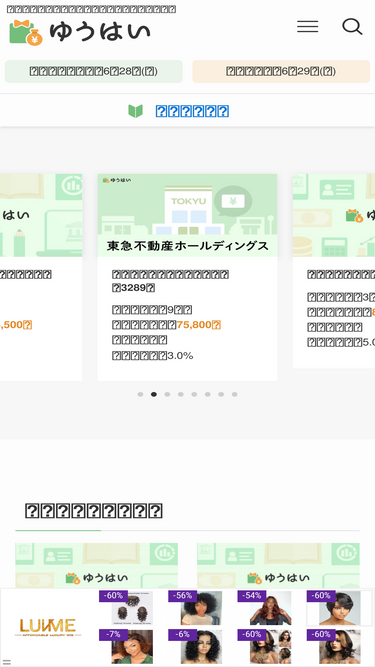Image resolution: width=375 pixels, height=667 pixels.
Task: Click the 75,800 price text
Action: 199,325
